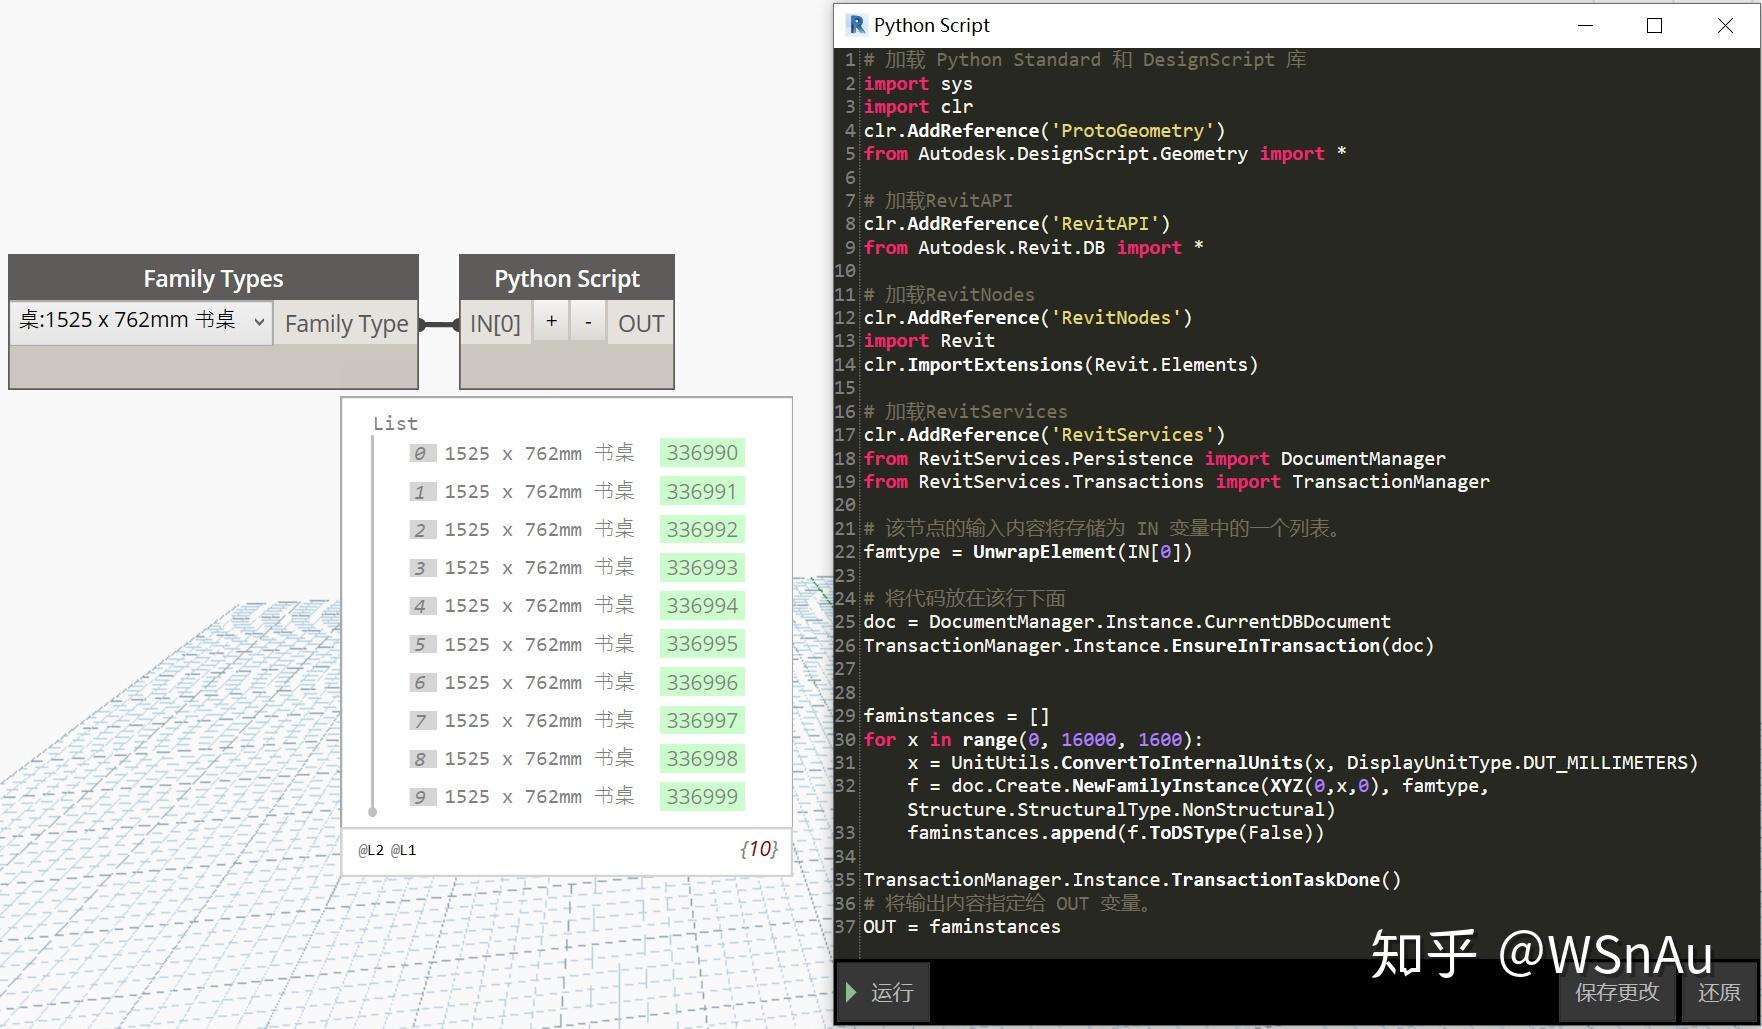Click the connector dot between the two nodes

click(437, 322)
